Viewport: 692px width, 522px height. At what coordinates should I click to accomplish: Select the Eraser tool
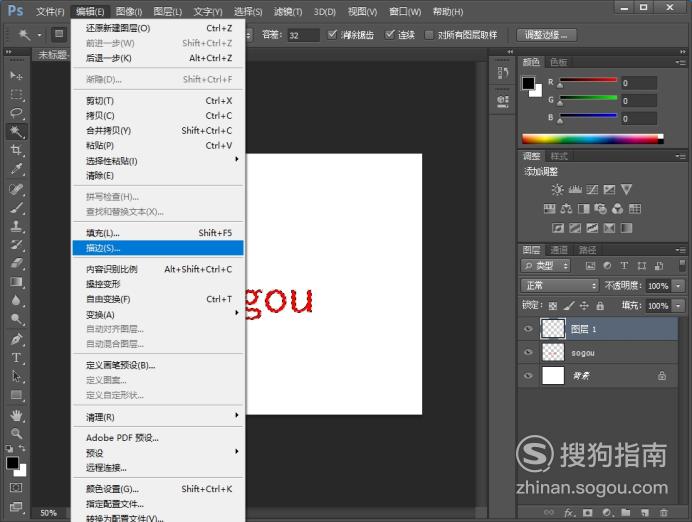16,263
